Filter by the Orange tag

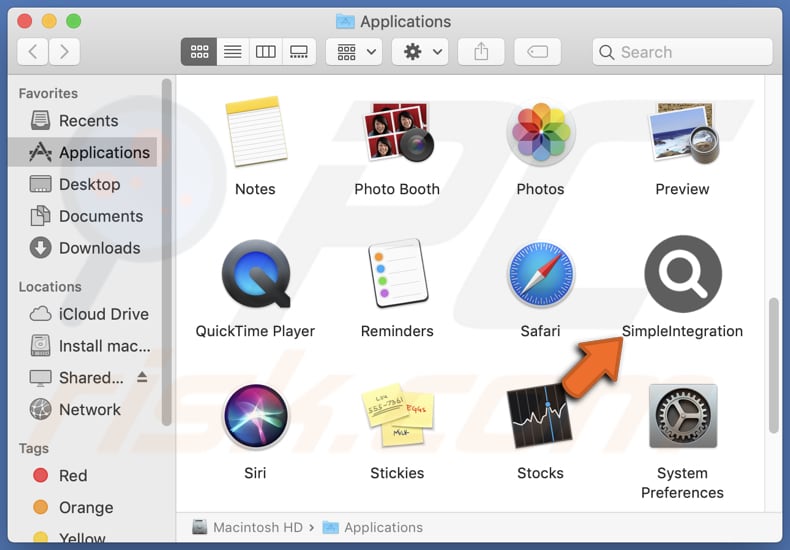click(x=83, y=507)
